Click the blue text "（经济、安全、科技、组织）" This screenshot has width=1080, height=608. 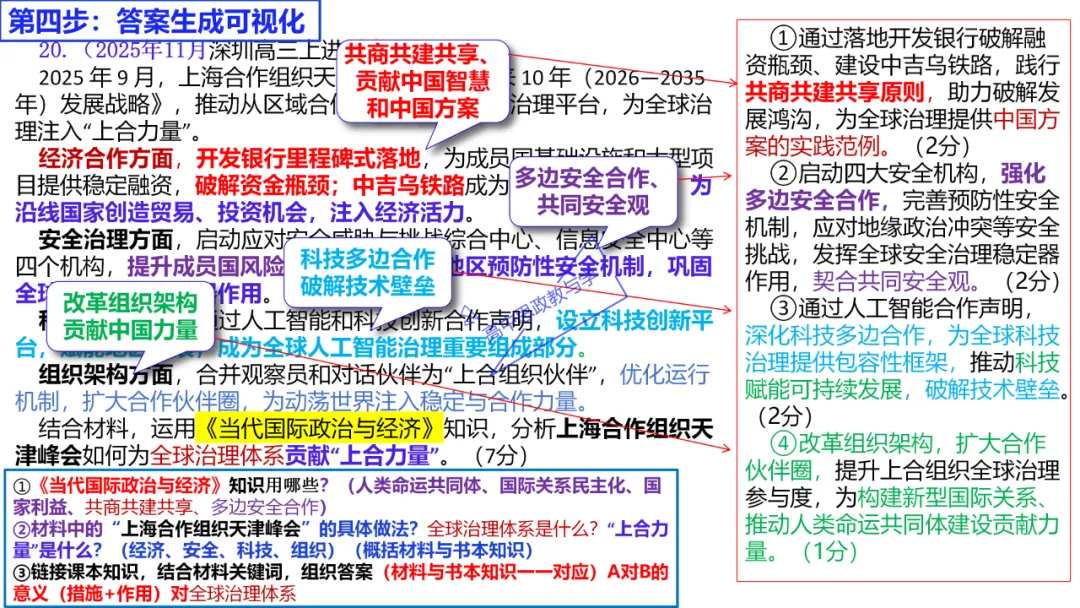coord(227,550)
